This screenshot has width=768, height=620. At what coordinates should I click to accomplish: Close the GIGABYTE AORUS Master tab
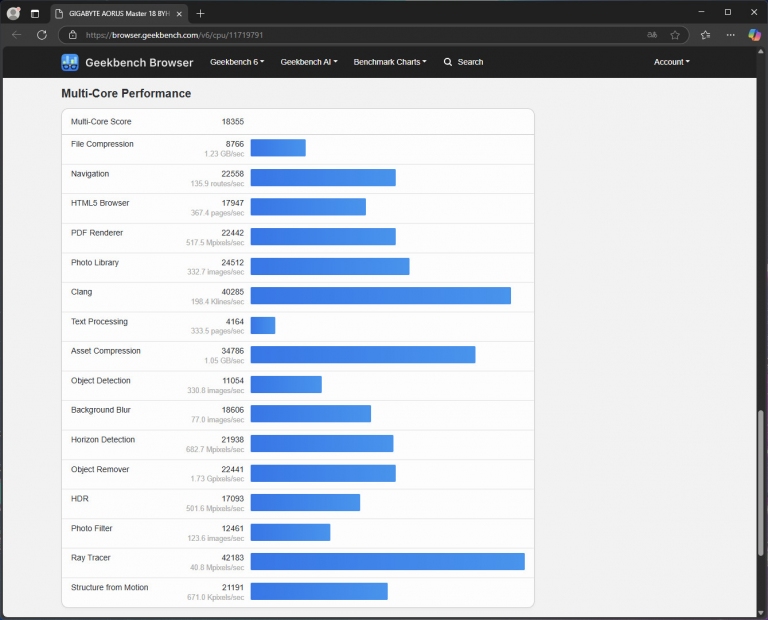click(179, 14)
